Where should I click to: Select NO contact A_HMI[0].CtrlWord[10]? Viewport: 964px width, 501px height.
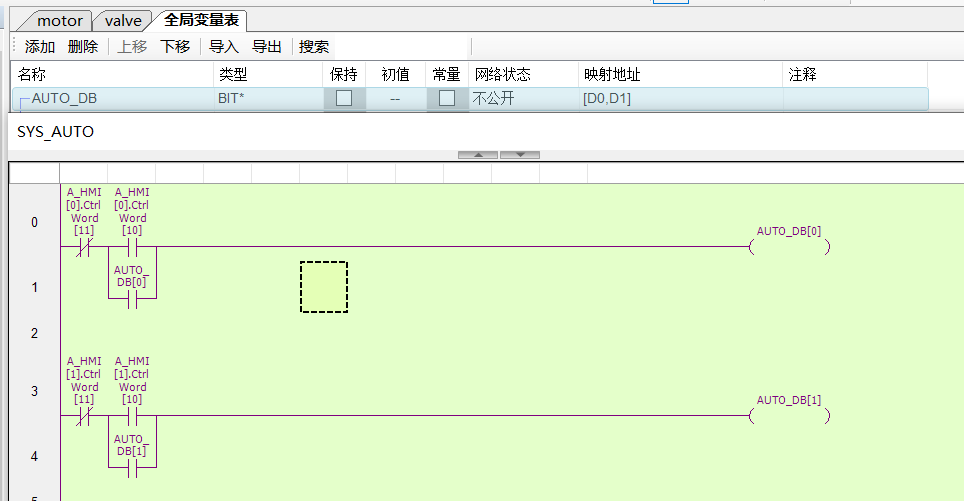[x=132, y=247]
